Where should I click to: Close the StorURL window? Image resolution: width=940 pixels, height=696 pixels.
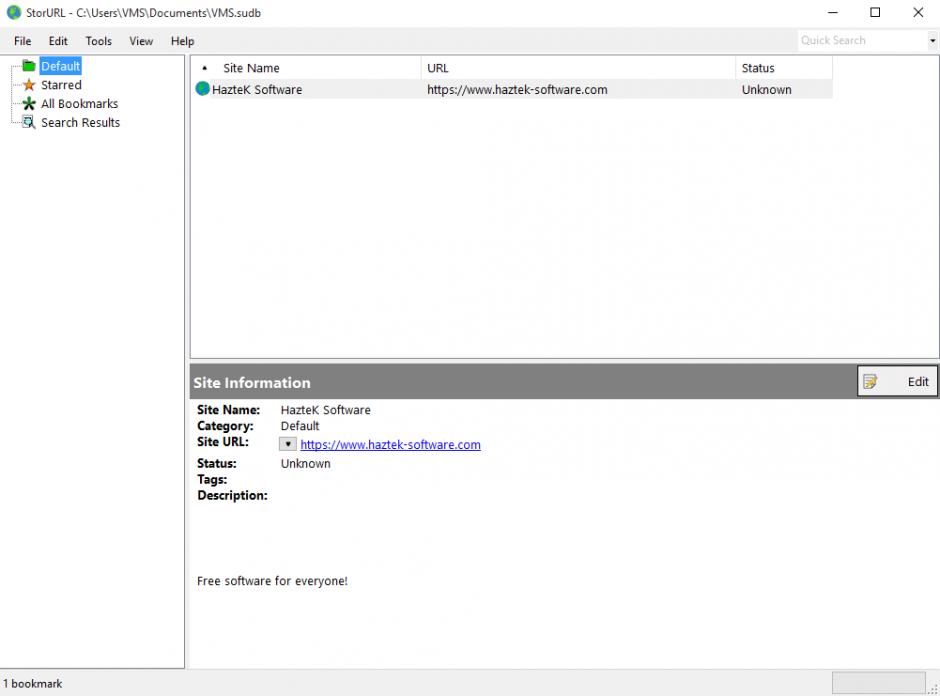918,13
